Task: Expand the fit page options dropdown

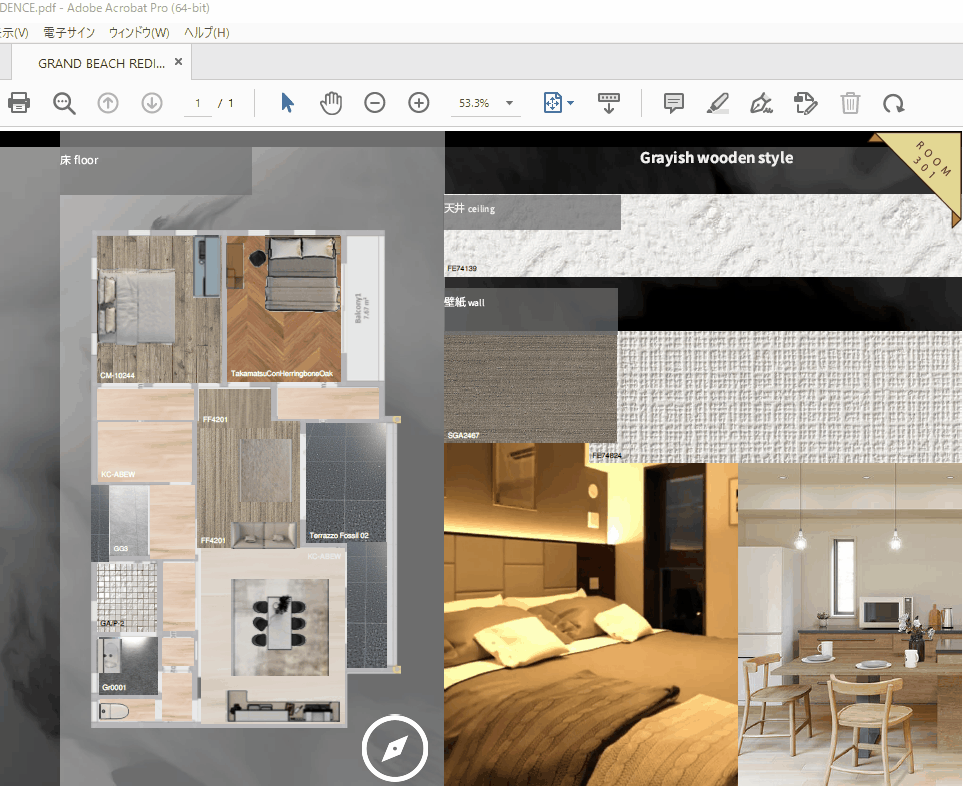Action: coord(570,103)
